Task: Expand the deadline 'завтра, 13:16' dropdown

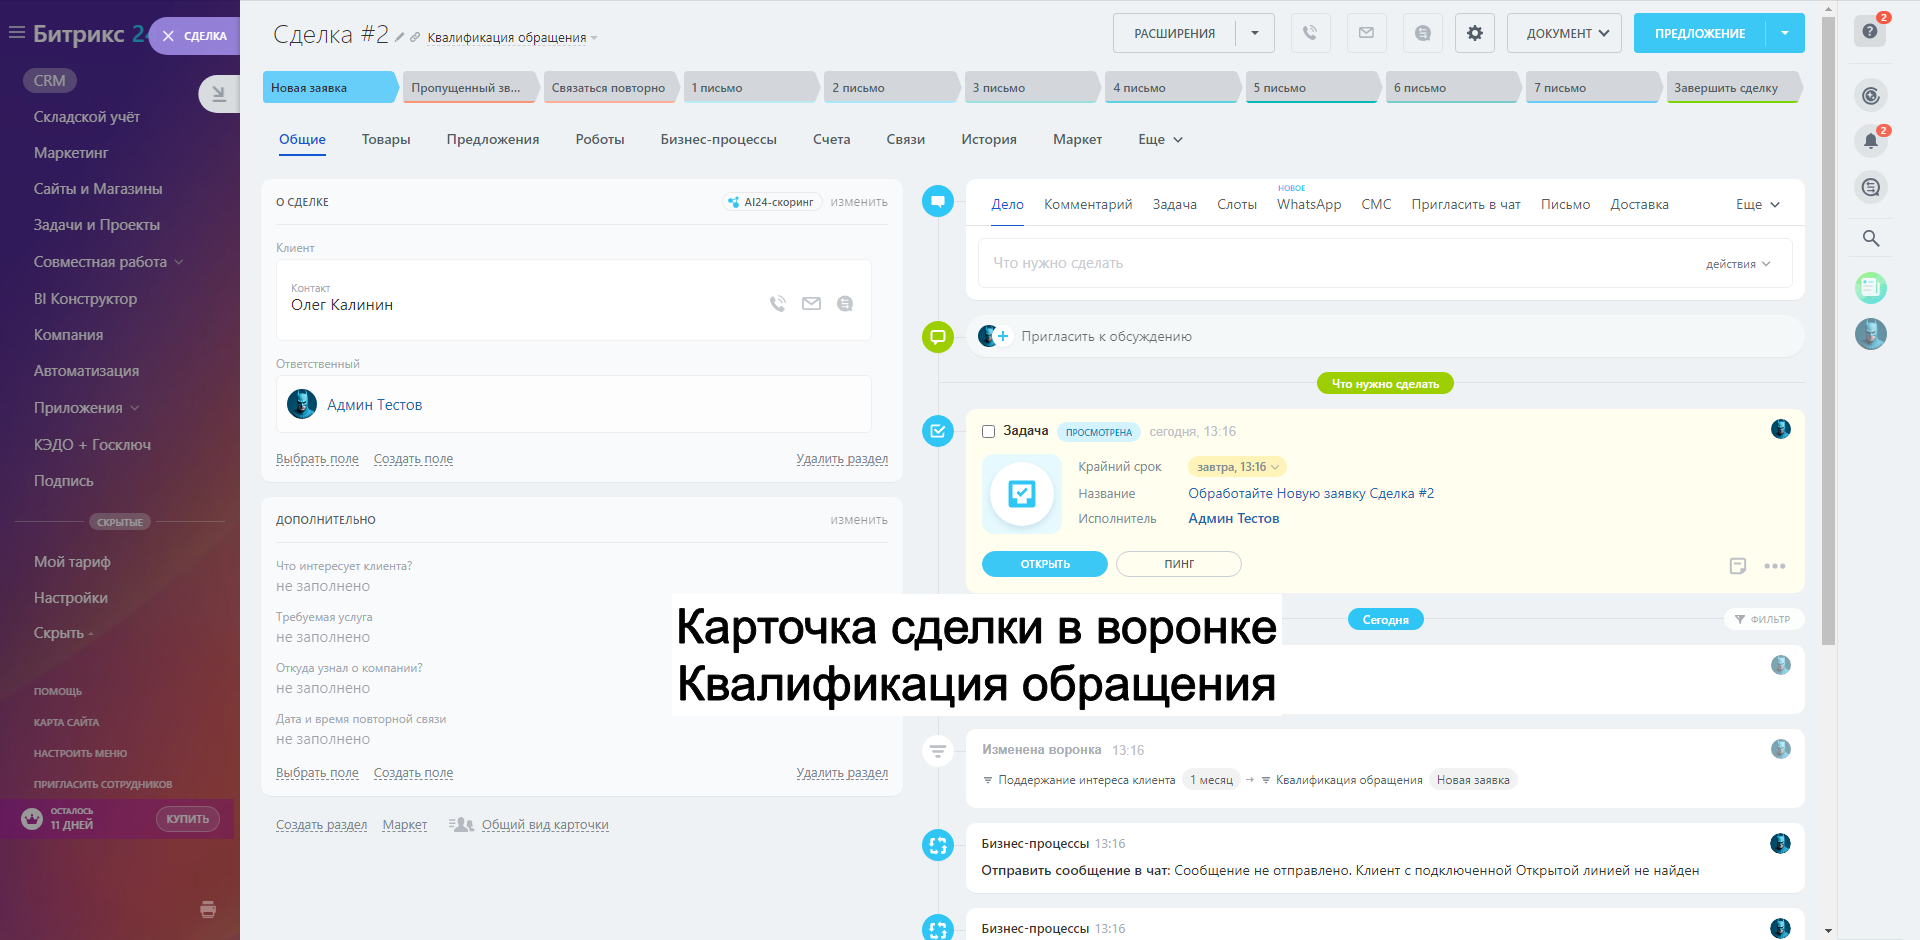Action: pos(1237,467)
